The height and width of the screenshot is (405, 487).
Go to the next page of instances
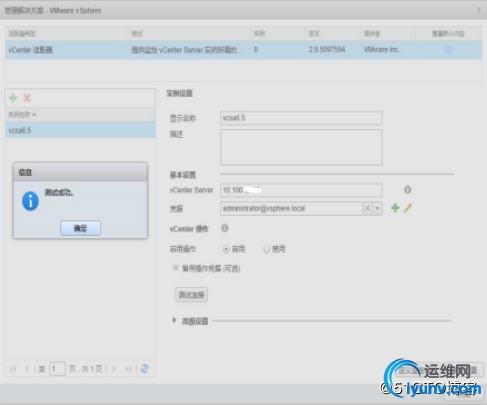click(114, 369)
